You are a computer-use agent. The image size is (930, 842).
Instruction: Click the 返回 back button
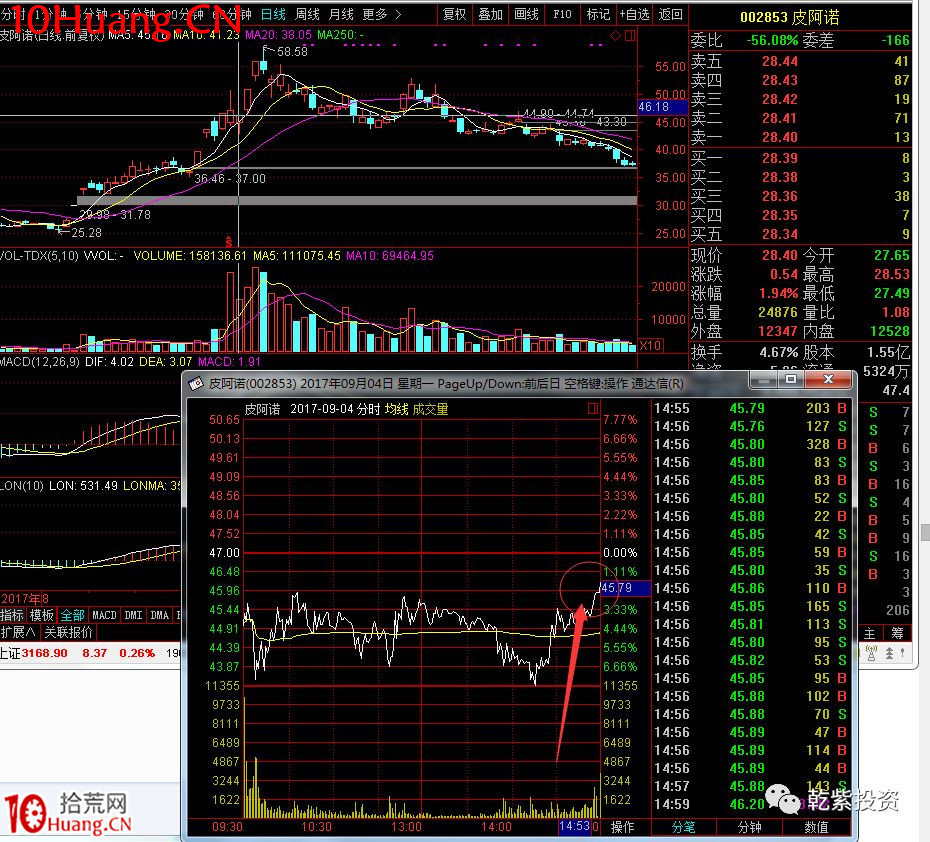pos(670,14)
